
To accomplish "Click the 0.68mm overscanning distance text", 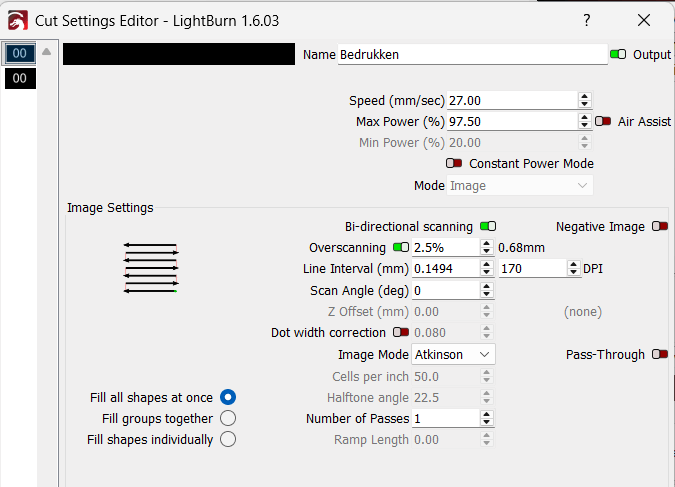I will 521,248.
